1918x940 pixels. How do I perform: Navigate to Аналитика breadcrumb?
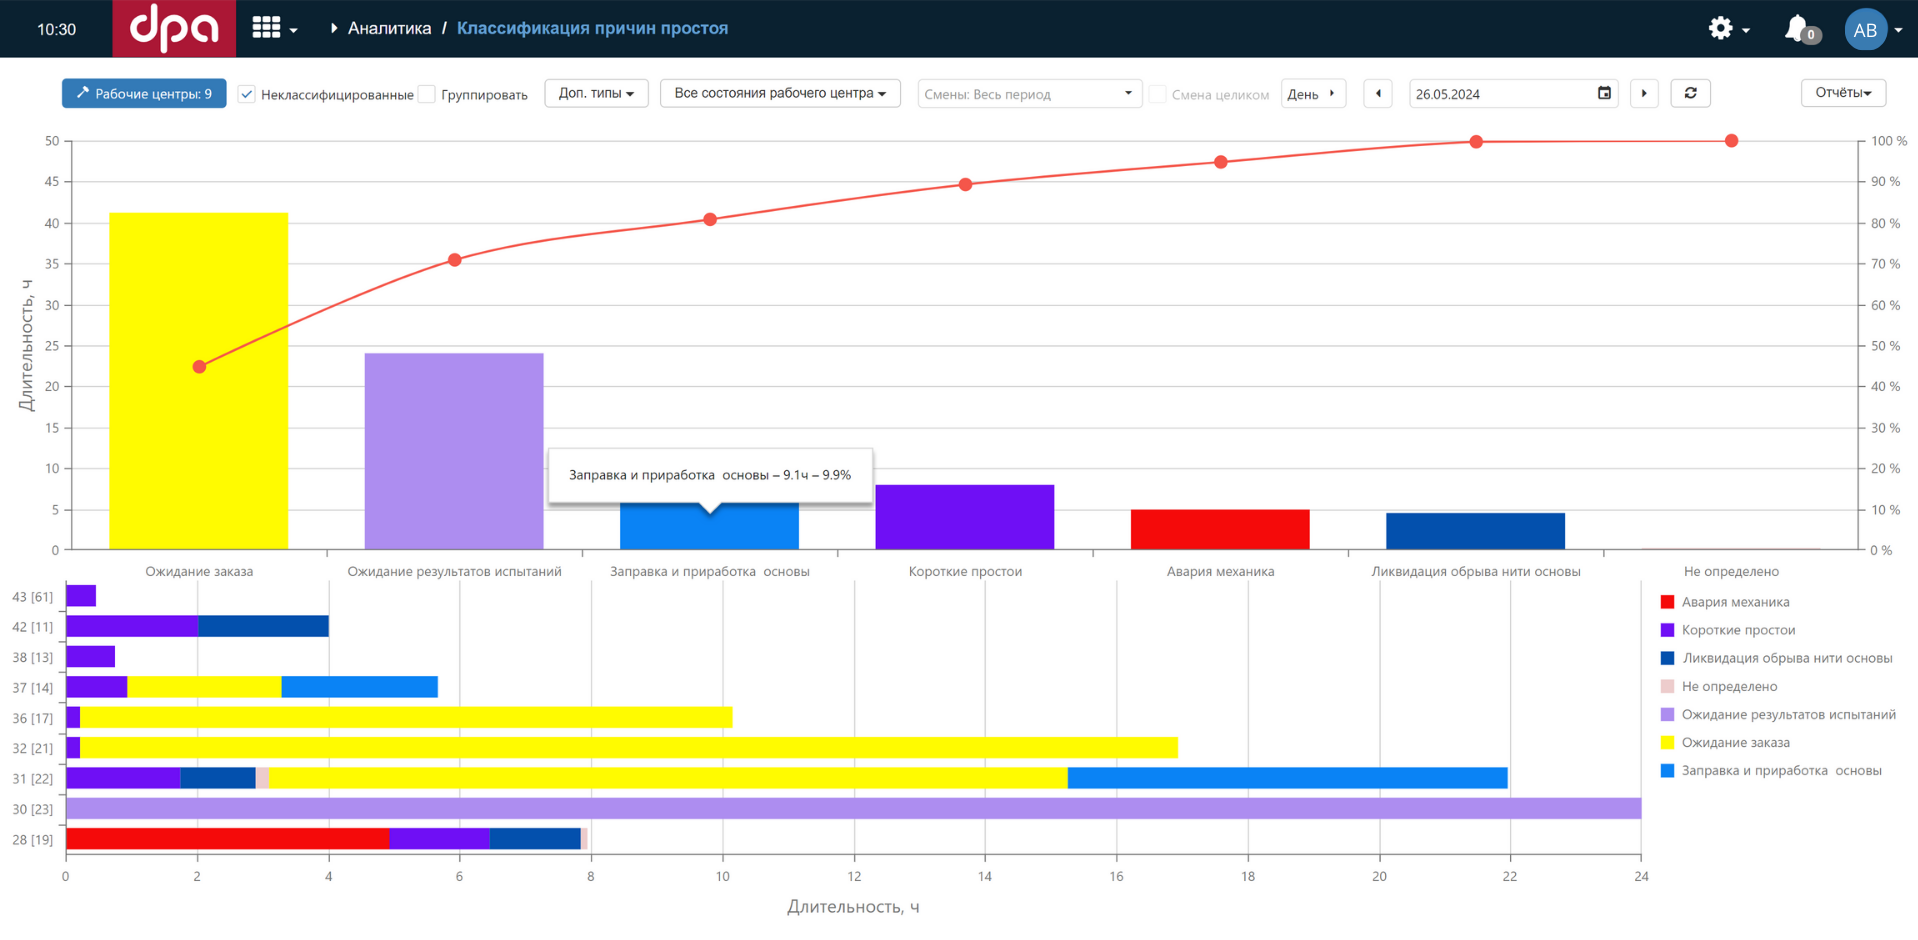tap(389, 28)
